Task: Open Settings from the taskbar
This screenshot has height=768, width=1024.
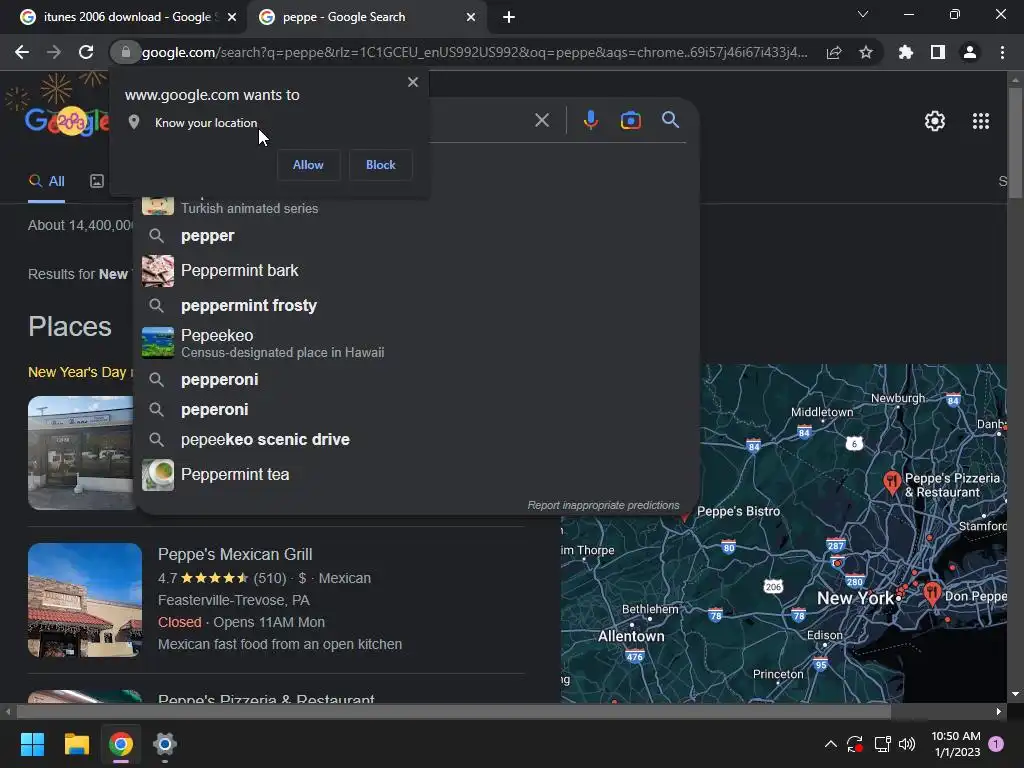Action: pyautogui.click(x=165, y=744)
